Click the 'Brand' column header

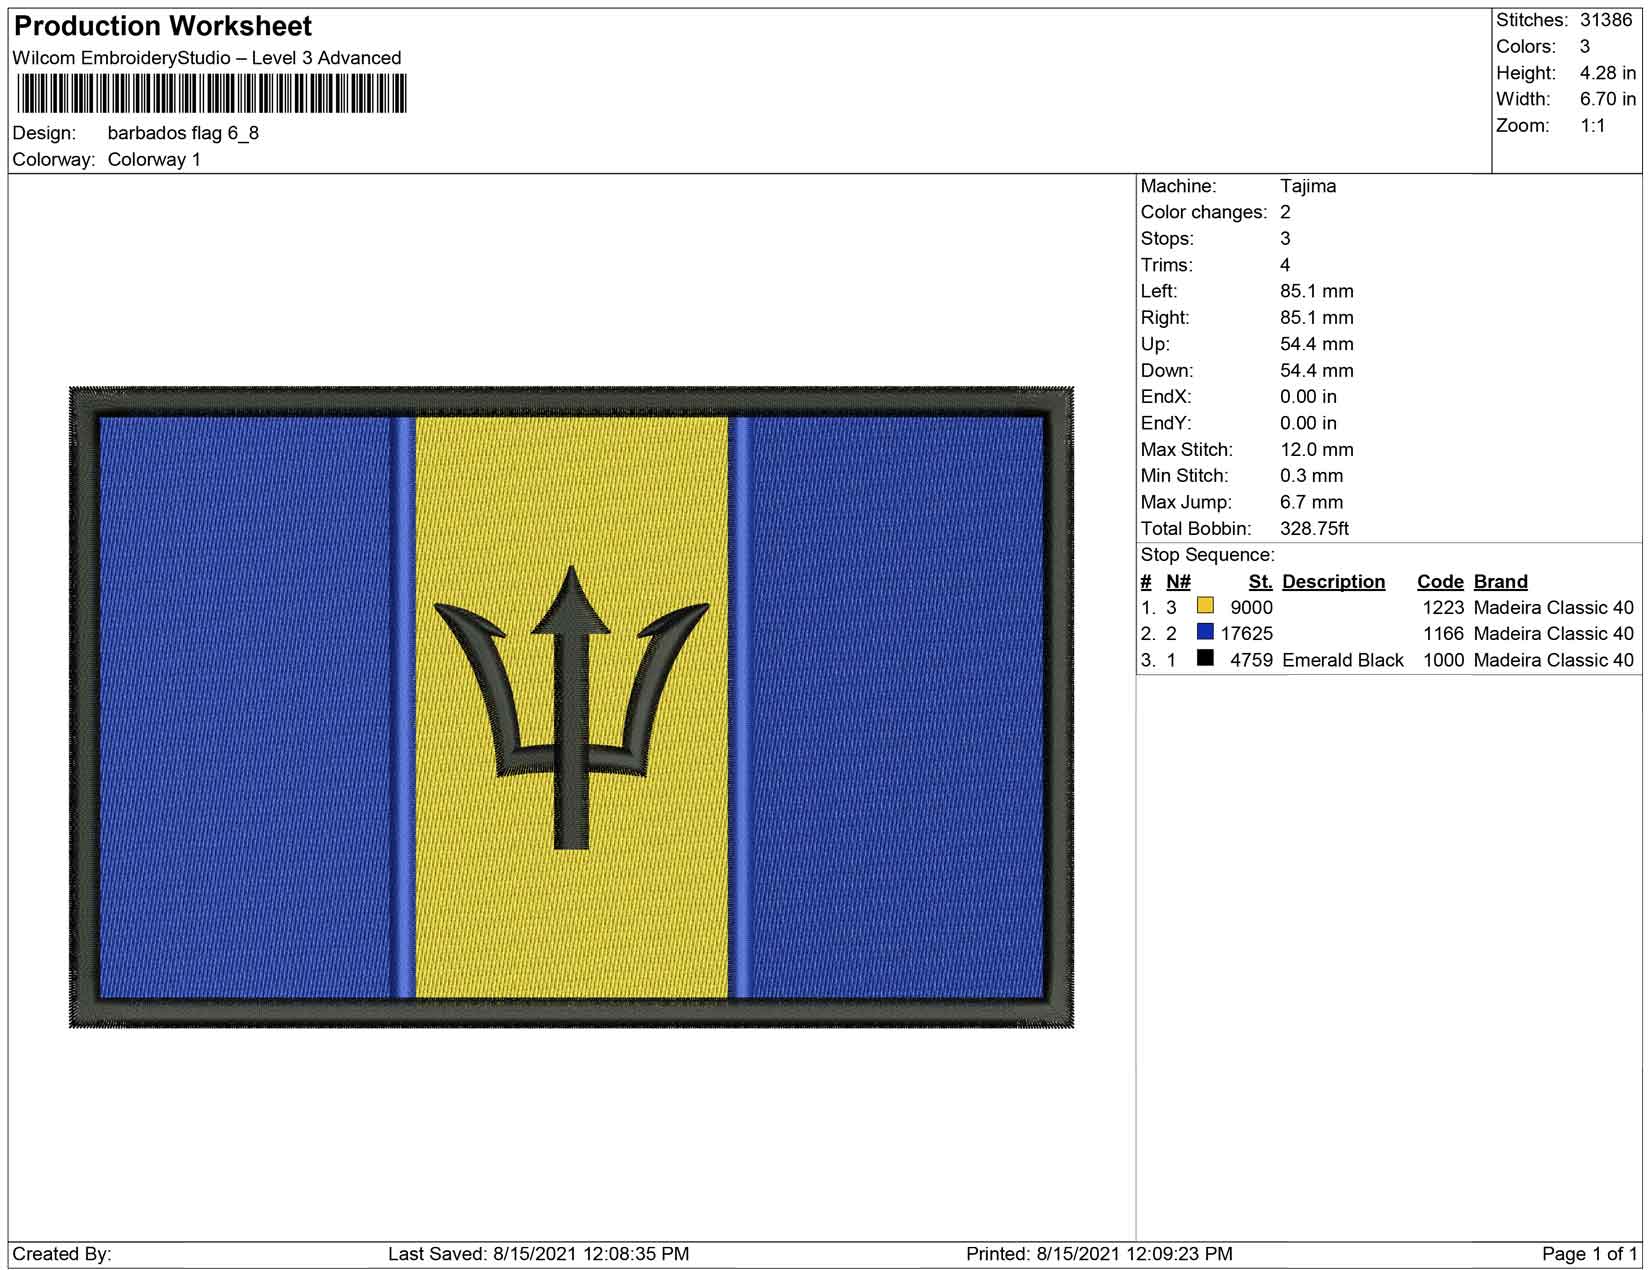tap(1501, 582)
